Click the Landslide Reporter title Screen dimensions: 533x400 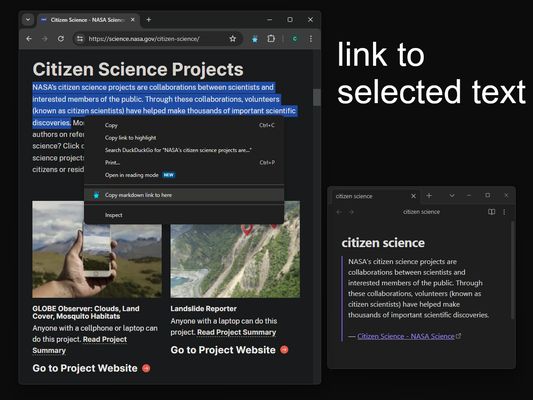pyautogui.click(x=204, y=309)
